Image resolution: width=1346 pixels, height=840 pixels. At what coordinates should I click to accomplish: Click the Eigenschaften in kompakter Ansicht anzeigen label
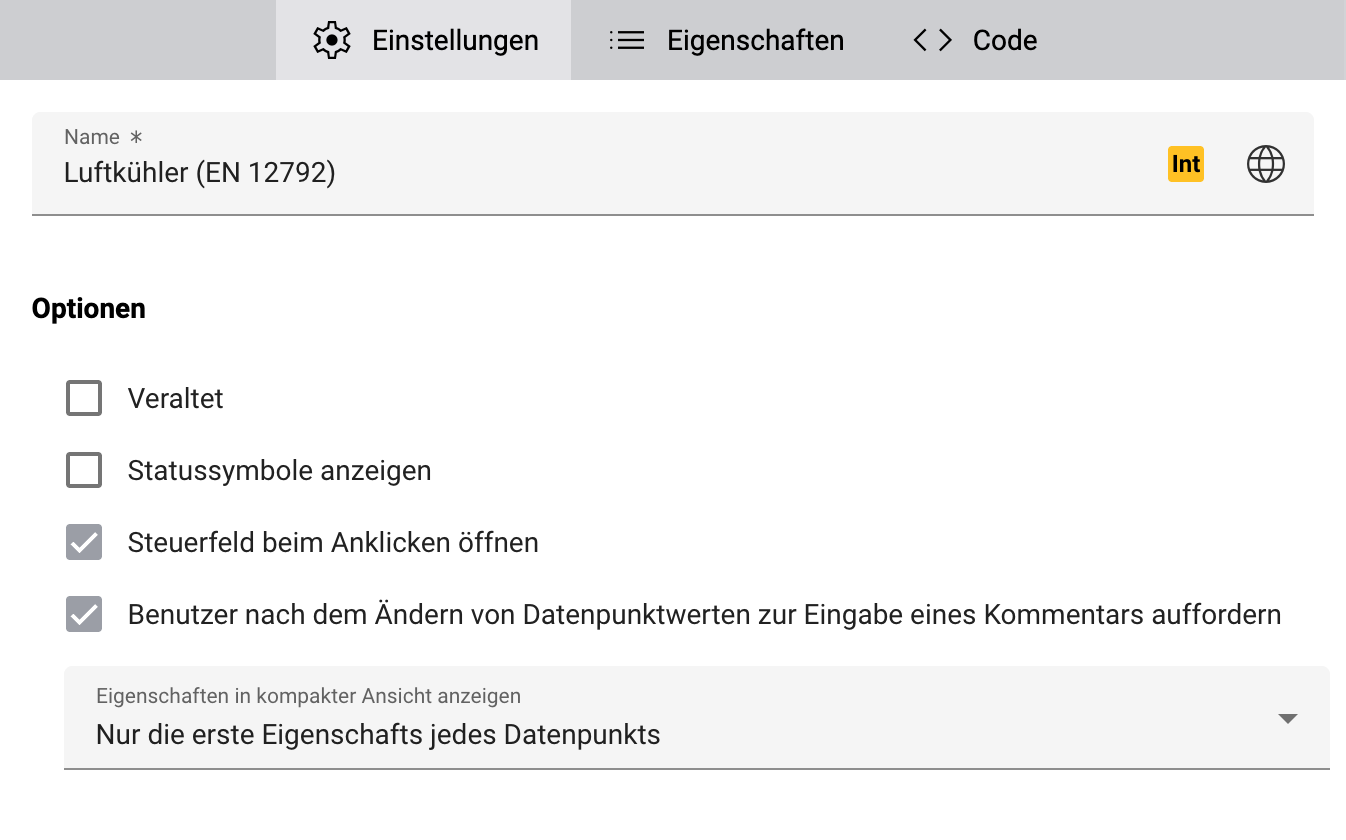[x=308, y=696]
